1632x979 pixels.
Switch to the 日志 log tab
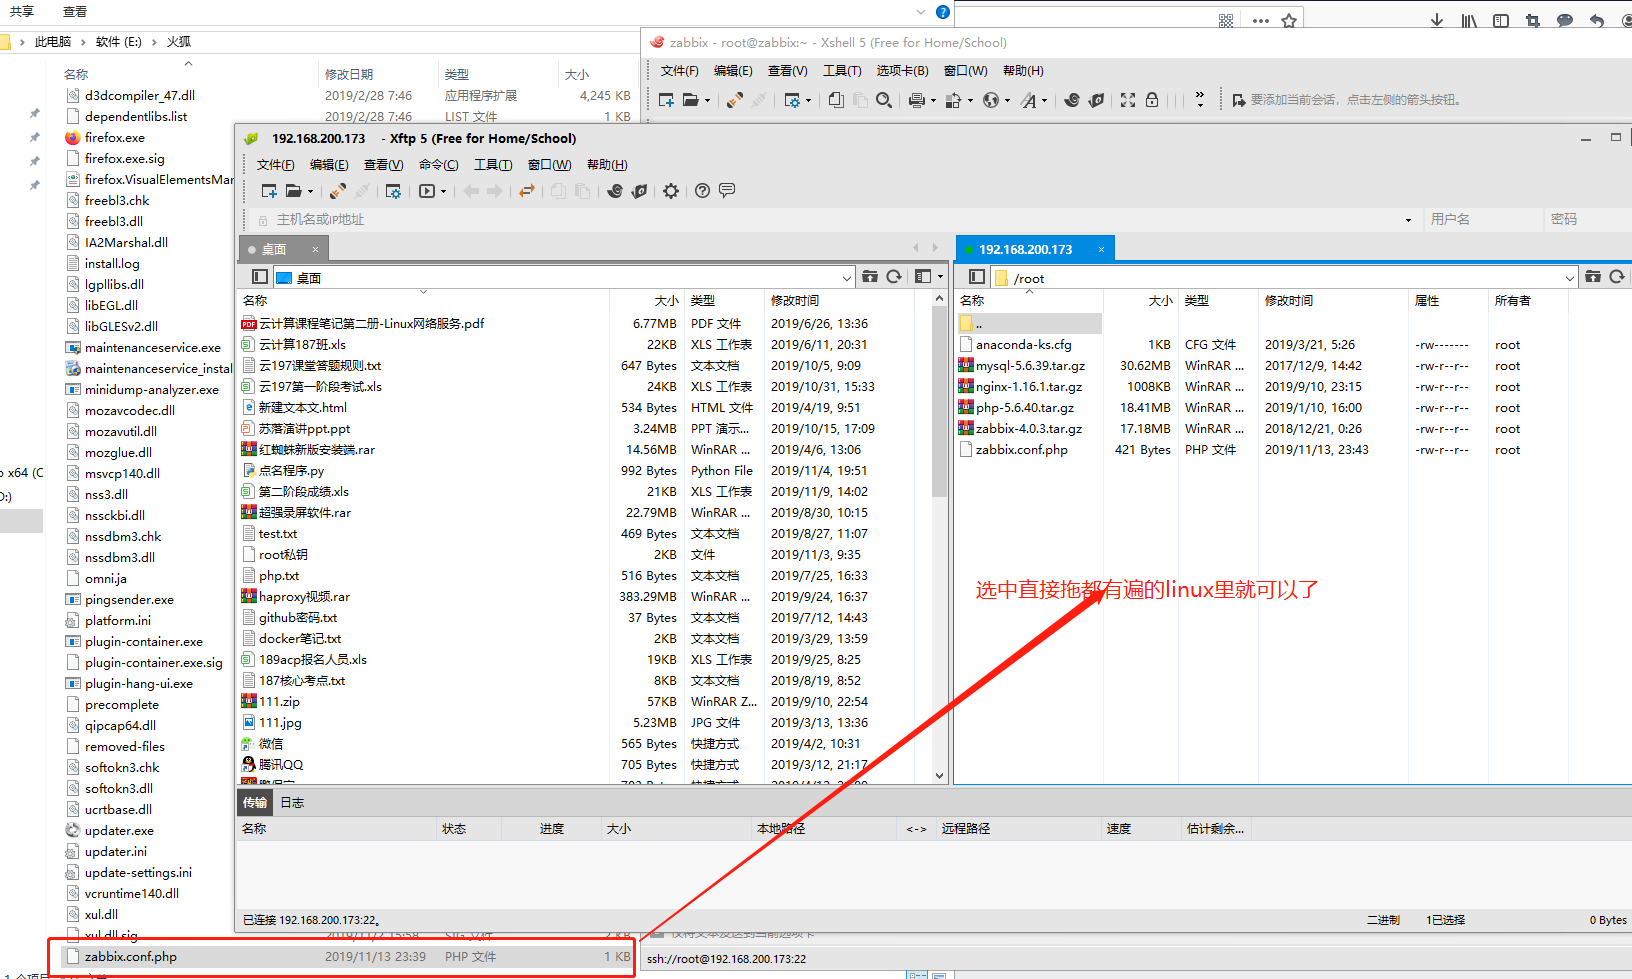(292, 802)
